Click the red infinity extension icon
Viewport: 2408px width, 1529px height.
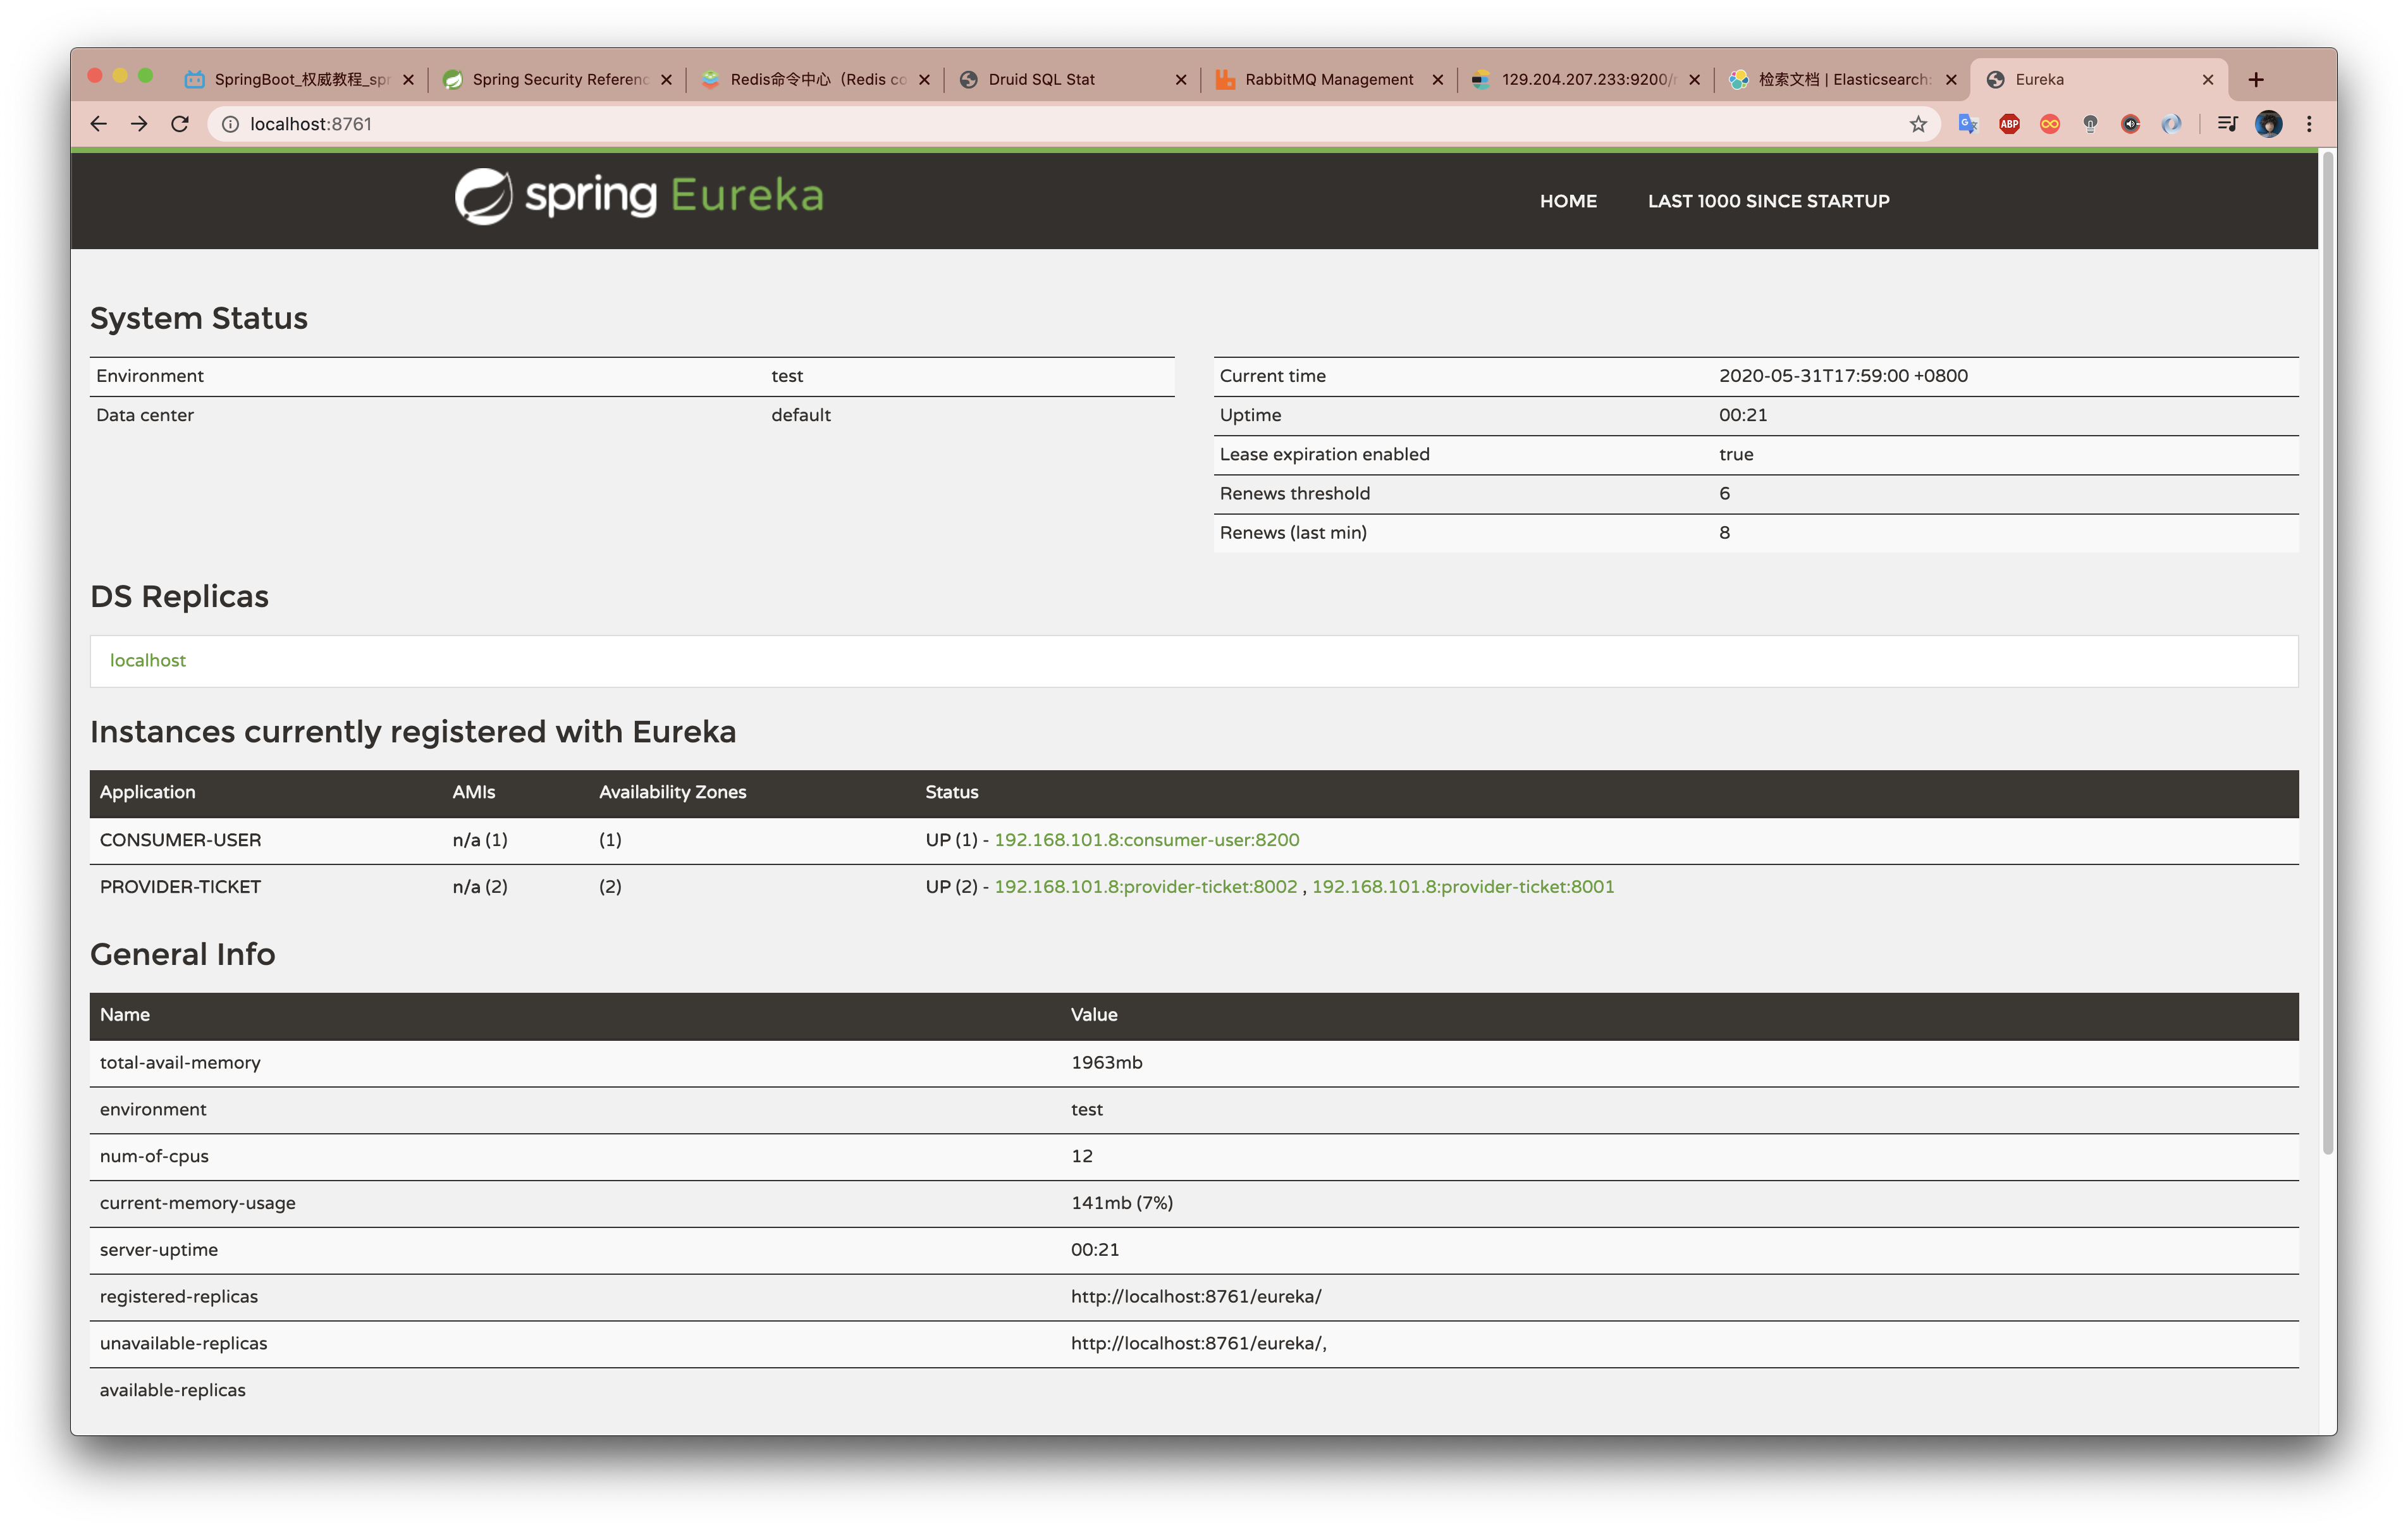coord(2049,124)
